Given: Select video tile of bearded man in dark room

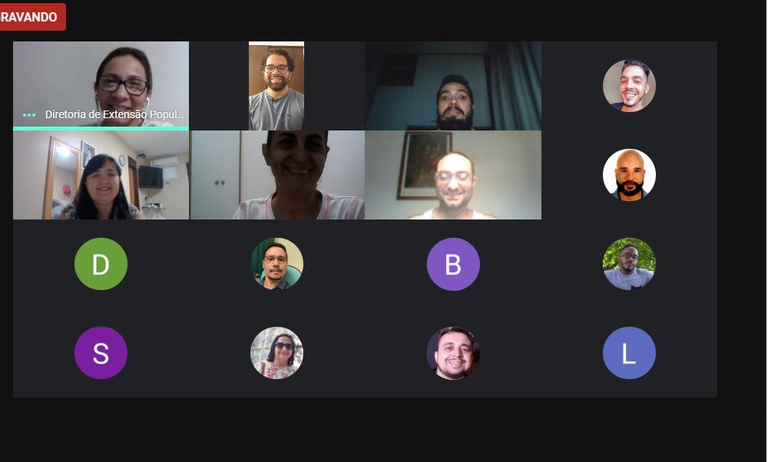Looking at the screenshot, I should tap(453, 86).
